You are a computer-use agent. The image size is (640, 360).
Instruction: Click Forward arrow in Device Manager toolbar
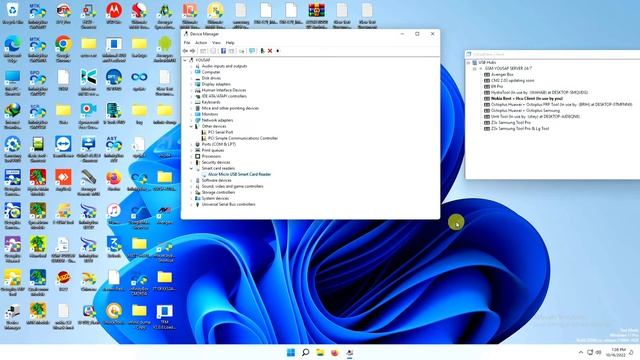(192, 51)
